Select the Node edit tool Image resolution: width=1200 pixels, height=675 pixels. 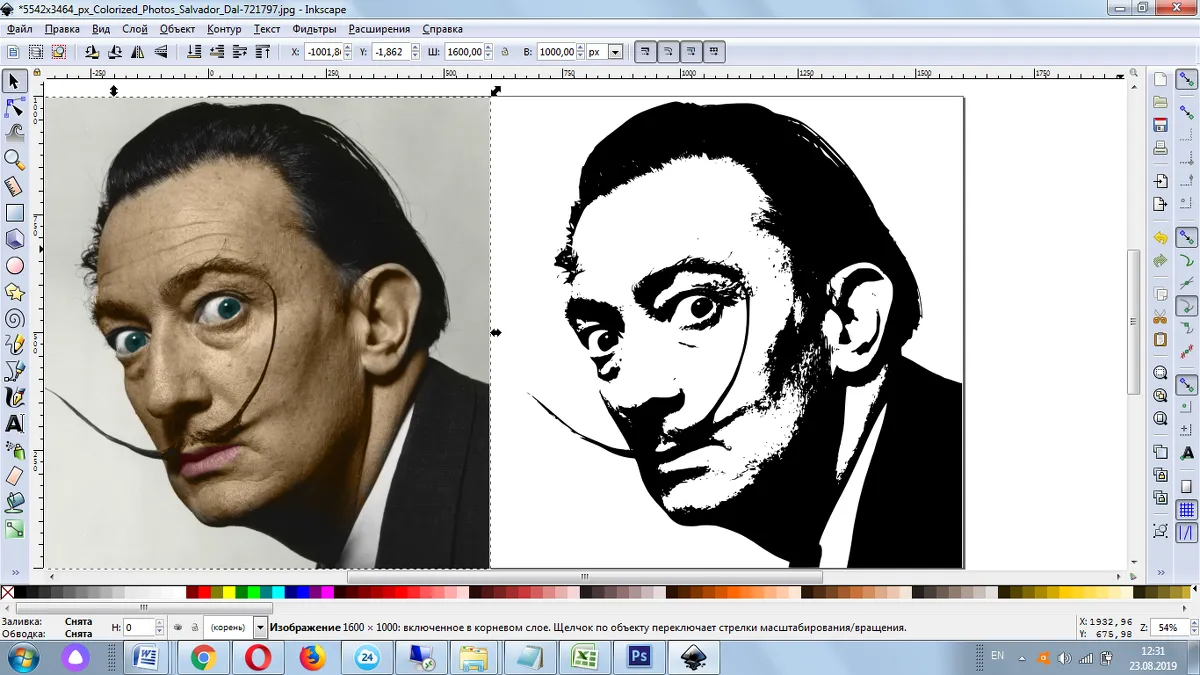click(x=15, y=106)
